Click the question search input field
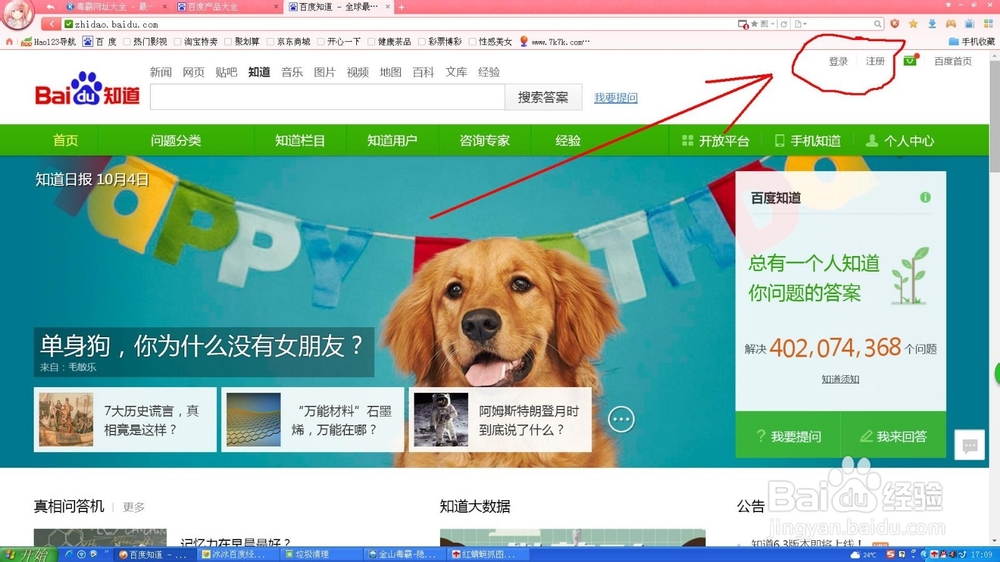Image resolution: width=1000 pixels, height=562 pixels. click(327, 98)
